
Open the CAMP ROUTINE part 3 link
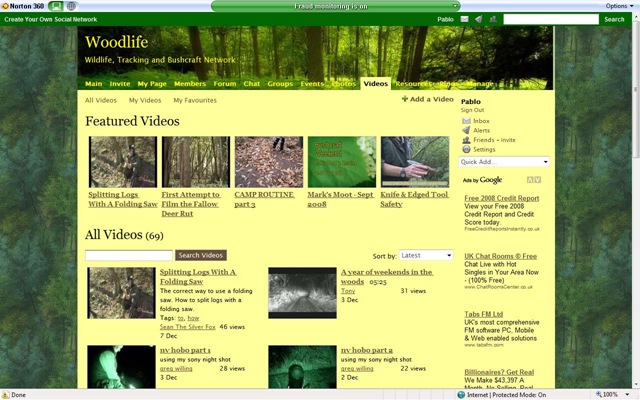(264, 199)
